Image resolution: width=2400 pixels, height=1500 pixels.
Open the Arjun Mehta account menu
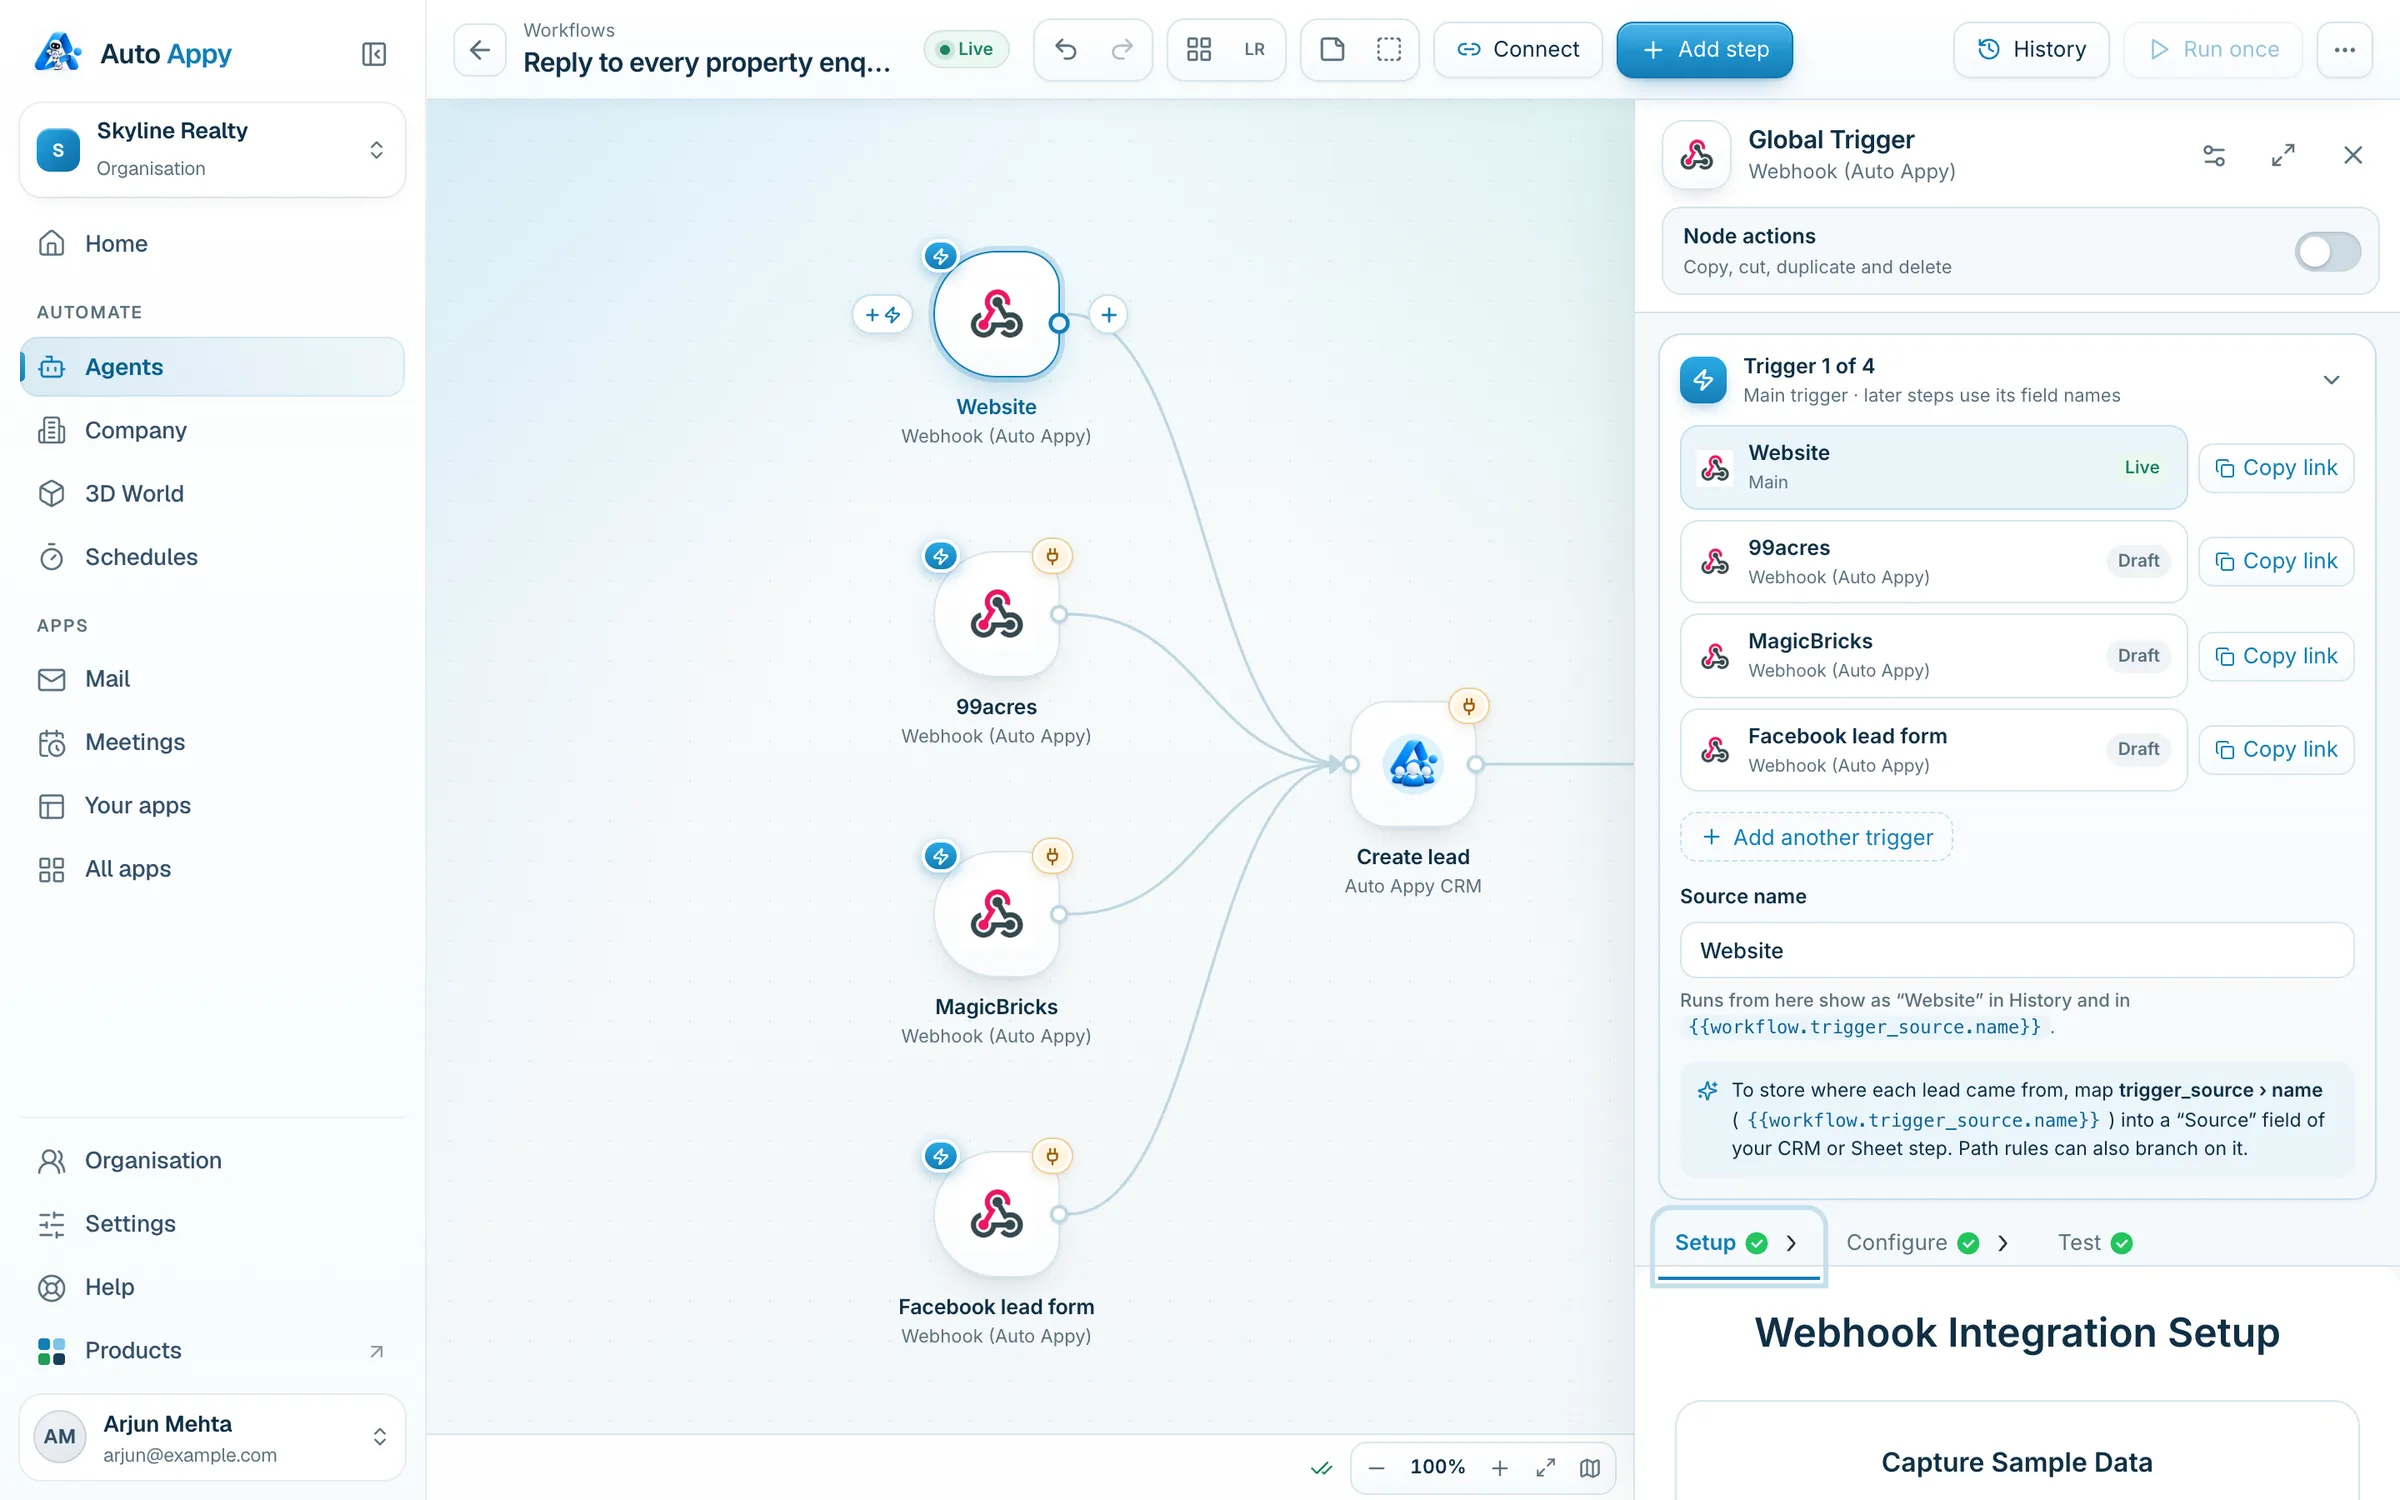[x=212, y=1437]
